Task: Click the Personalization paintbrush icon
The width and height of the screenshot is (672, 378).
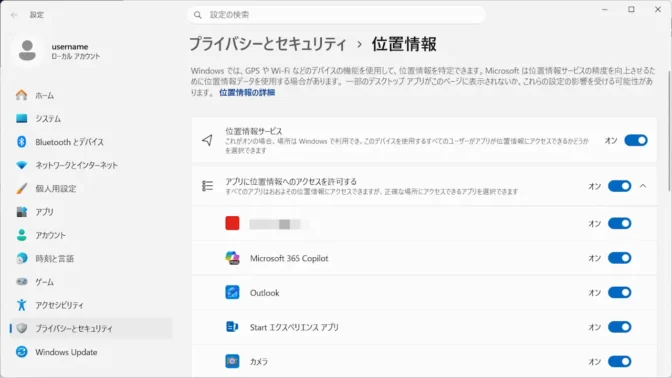Action: point(21,189)
